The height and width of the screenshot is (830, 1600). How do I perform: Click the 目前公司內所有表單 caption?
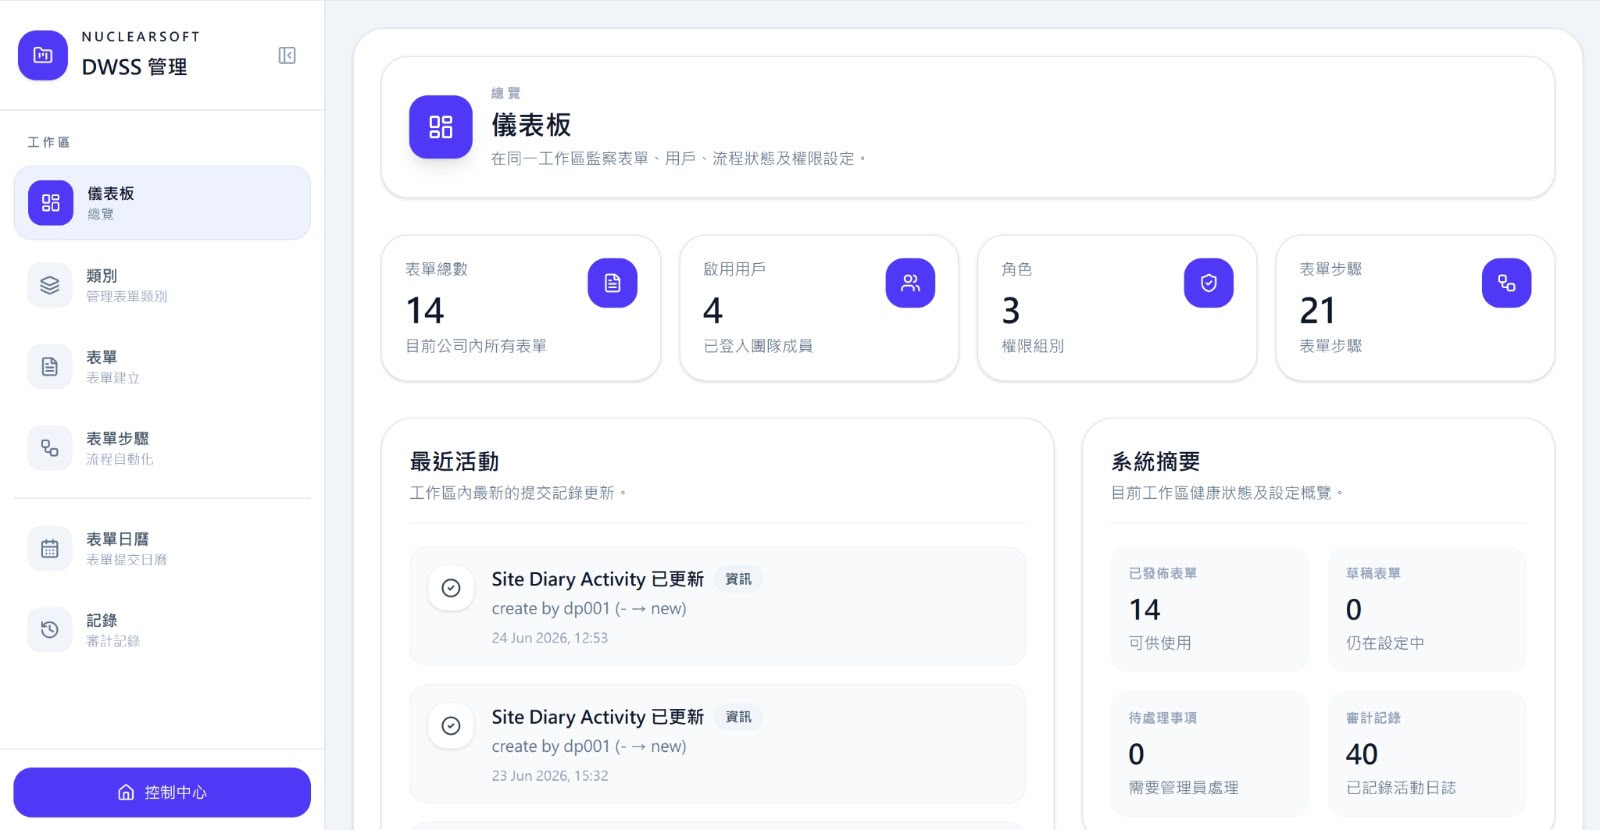point(476,346)
